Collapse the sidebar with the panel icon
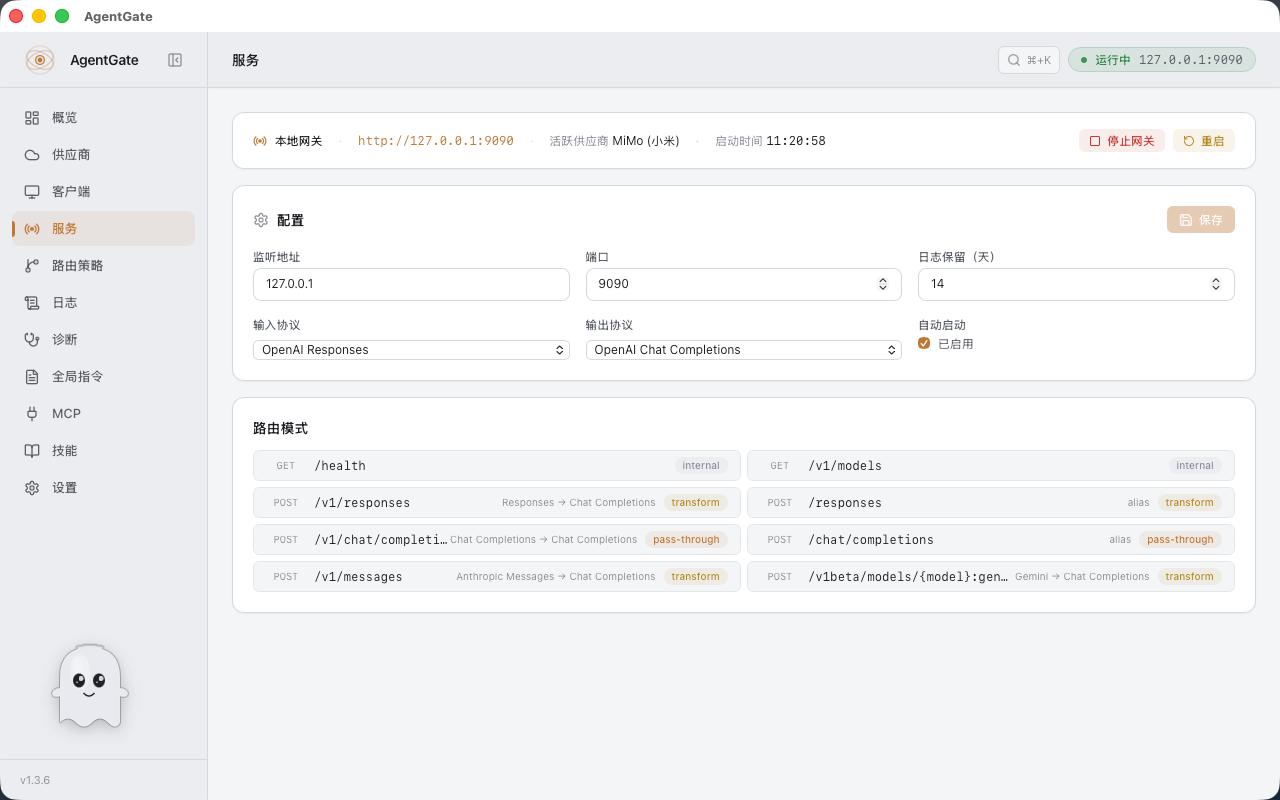The height and width of the screenshot is (800, 1280). (x=175, y=60)
